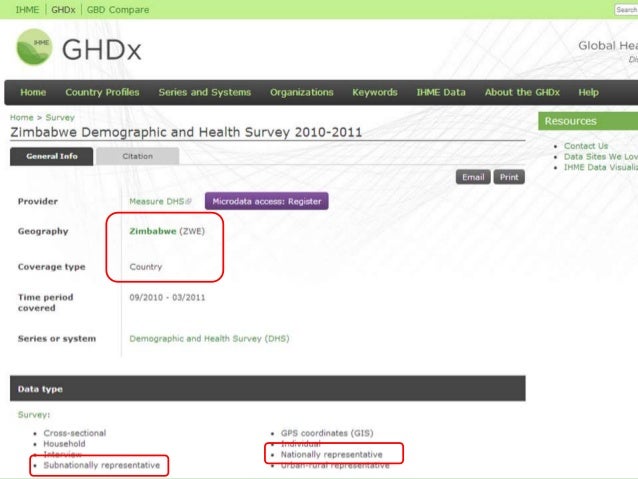Click the page title Zimbabwe Demographic and Health Survey
Screen dimensions: 638x479
[x=186, y=132]
